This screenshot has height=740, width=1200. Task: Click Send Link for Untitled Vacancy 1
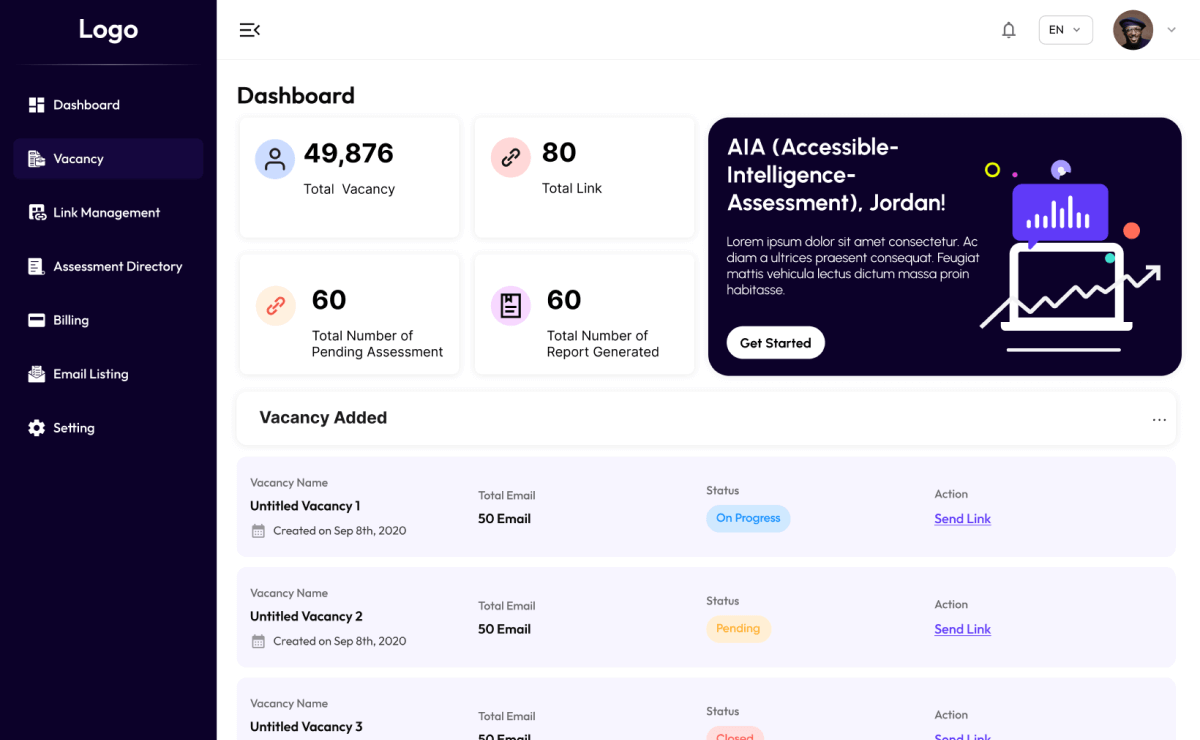point(962,519)
